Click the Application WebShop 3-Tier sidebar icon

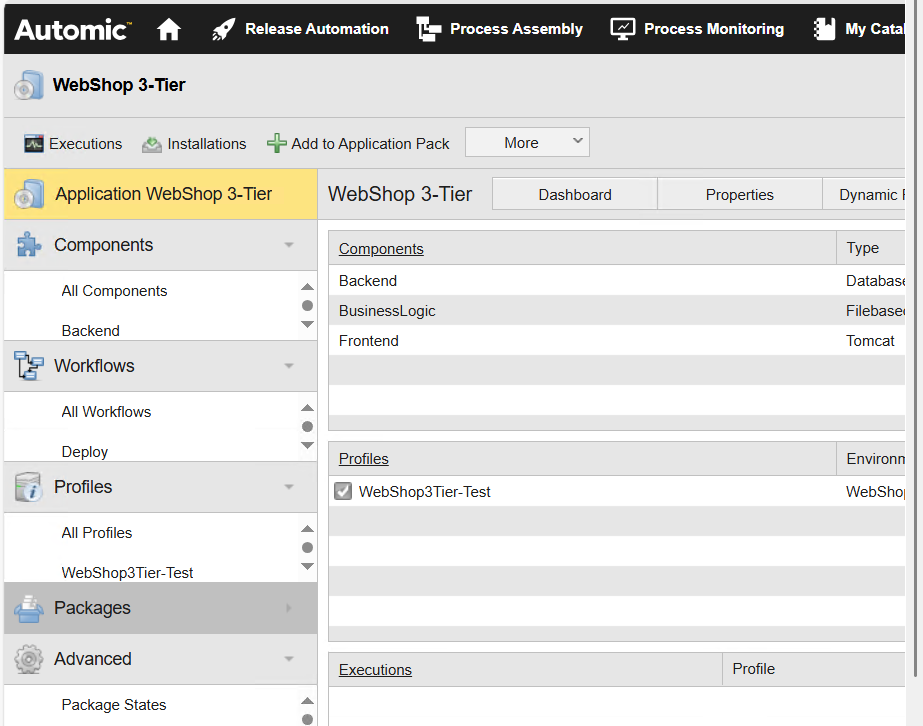tap(28, 194)
